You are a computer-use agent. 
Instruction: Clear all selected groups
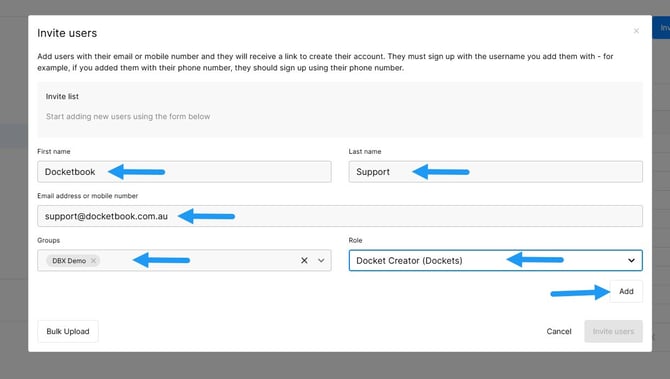(x=304, y=260)
